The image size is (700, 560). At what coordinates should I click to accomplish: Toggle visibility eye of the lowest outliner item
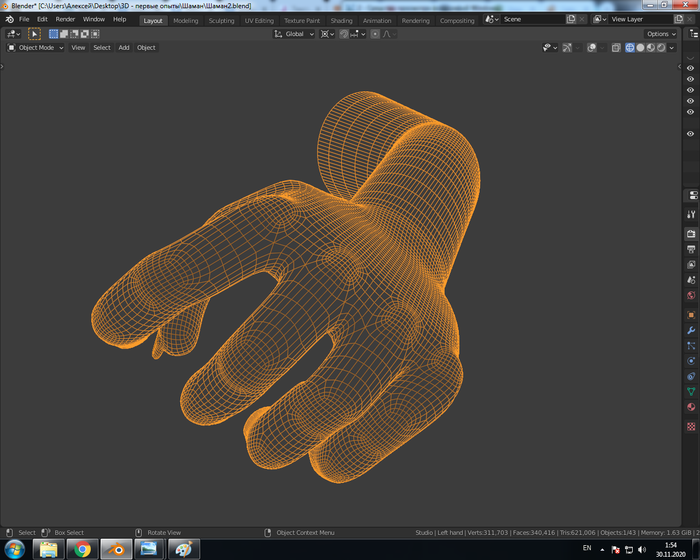click(x=690, y=133)
